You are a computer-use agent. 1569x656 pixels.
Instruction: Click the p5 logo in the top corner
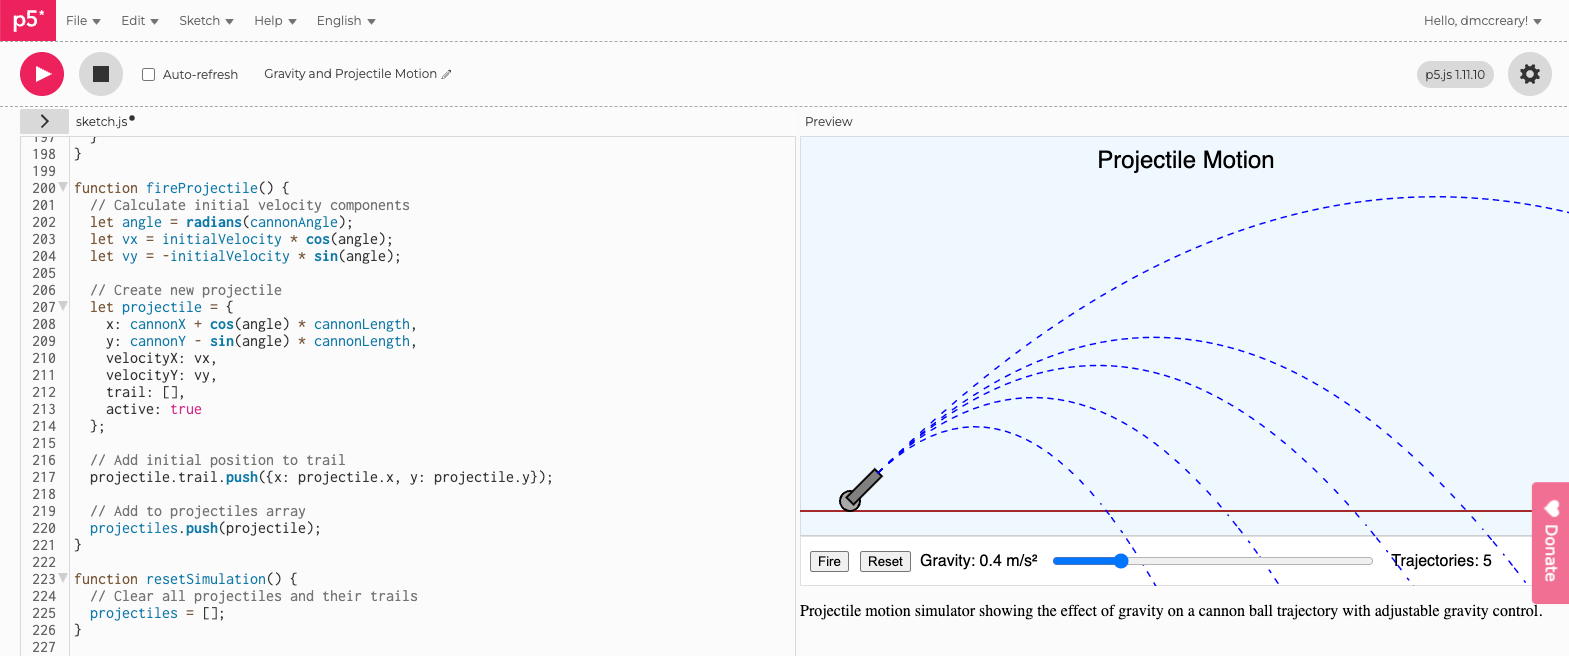coord(27,20)
